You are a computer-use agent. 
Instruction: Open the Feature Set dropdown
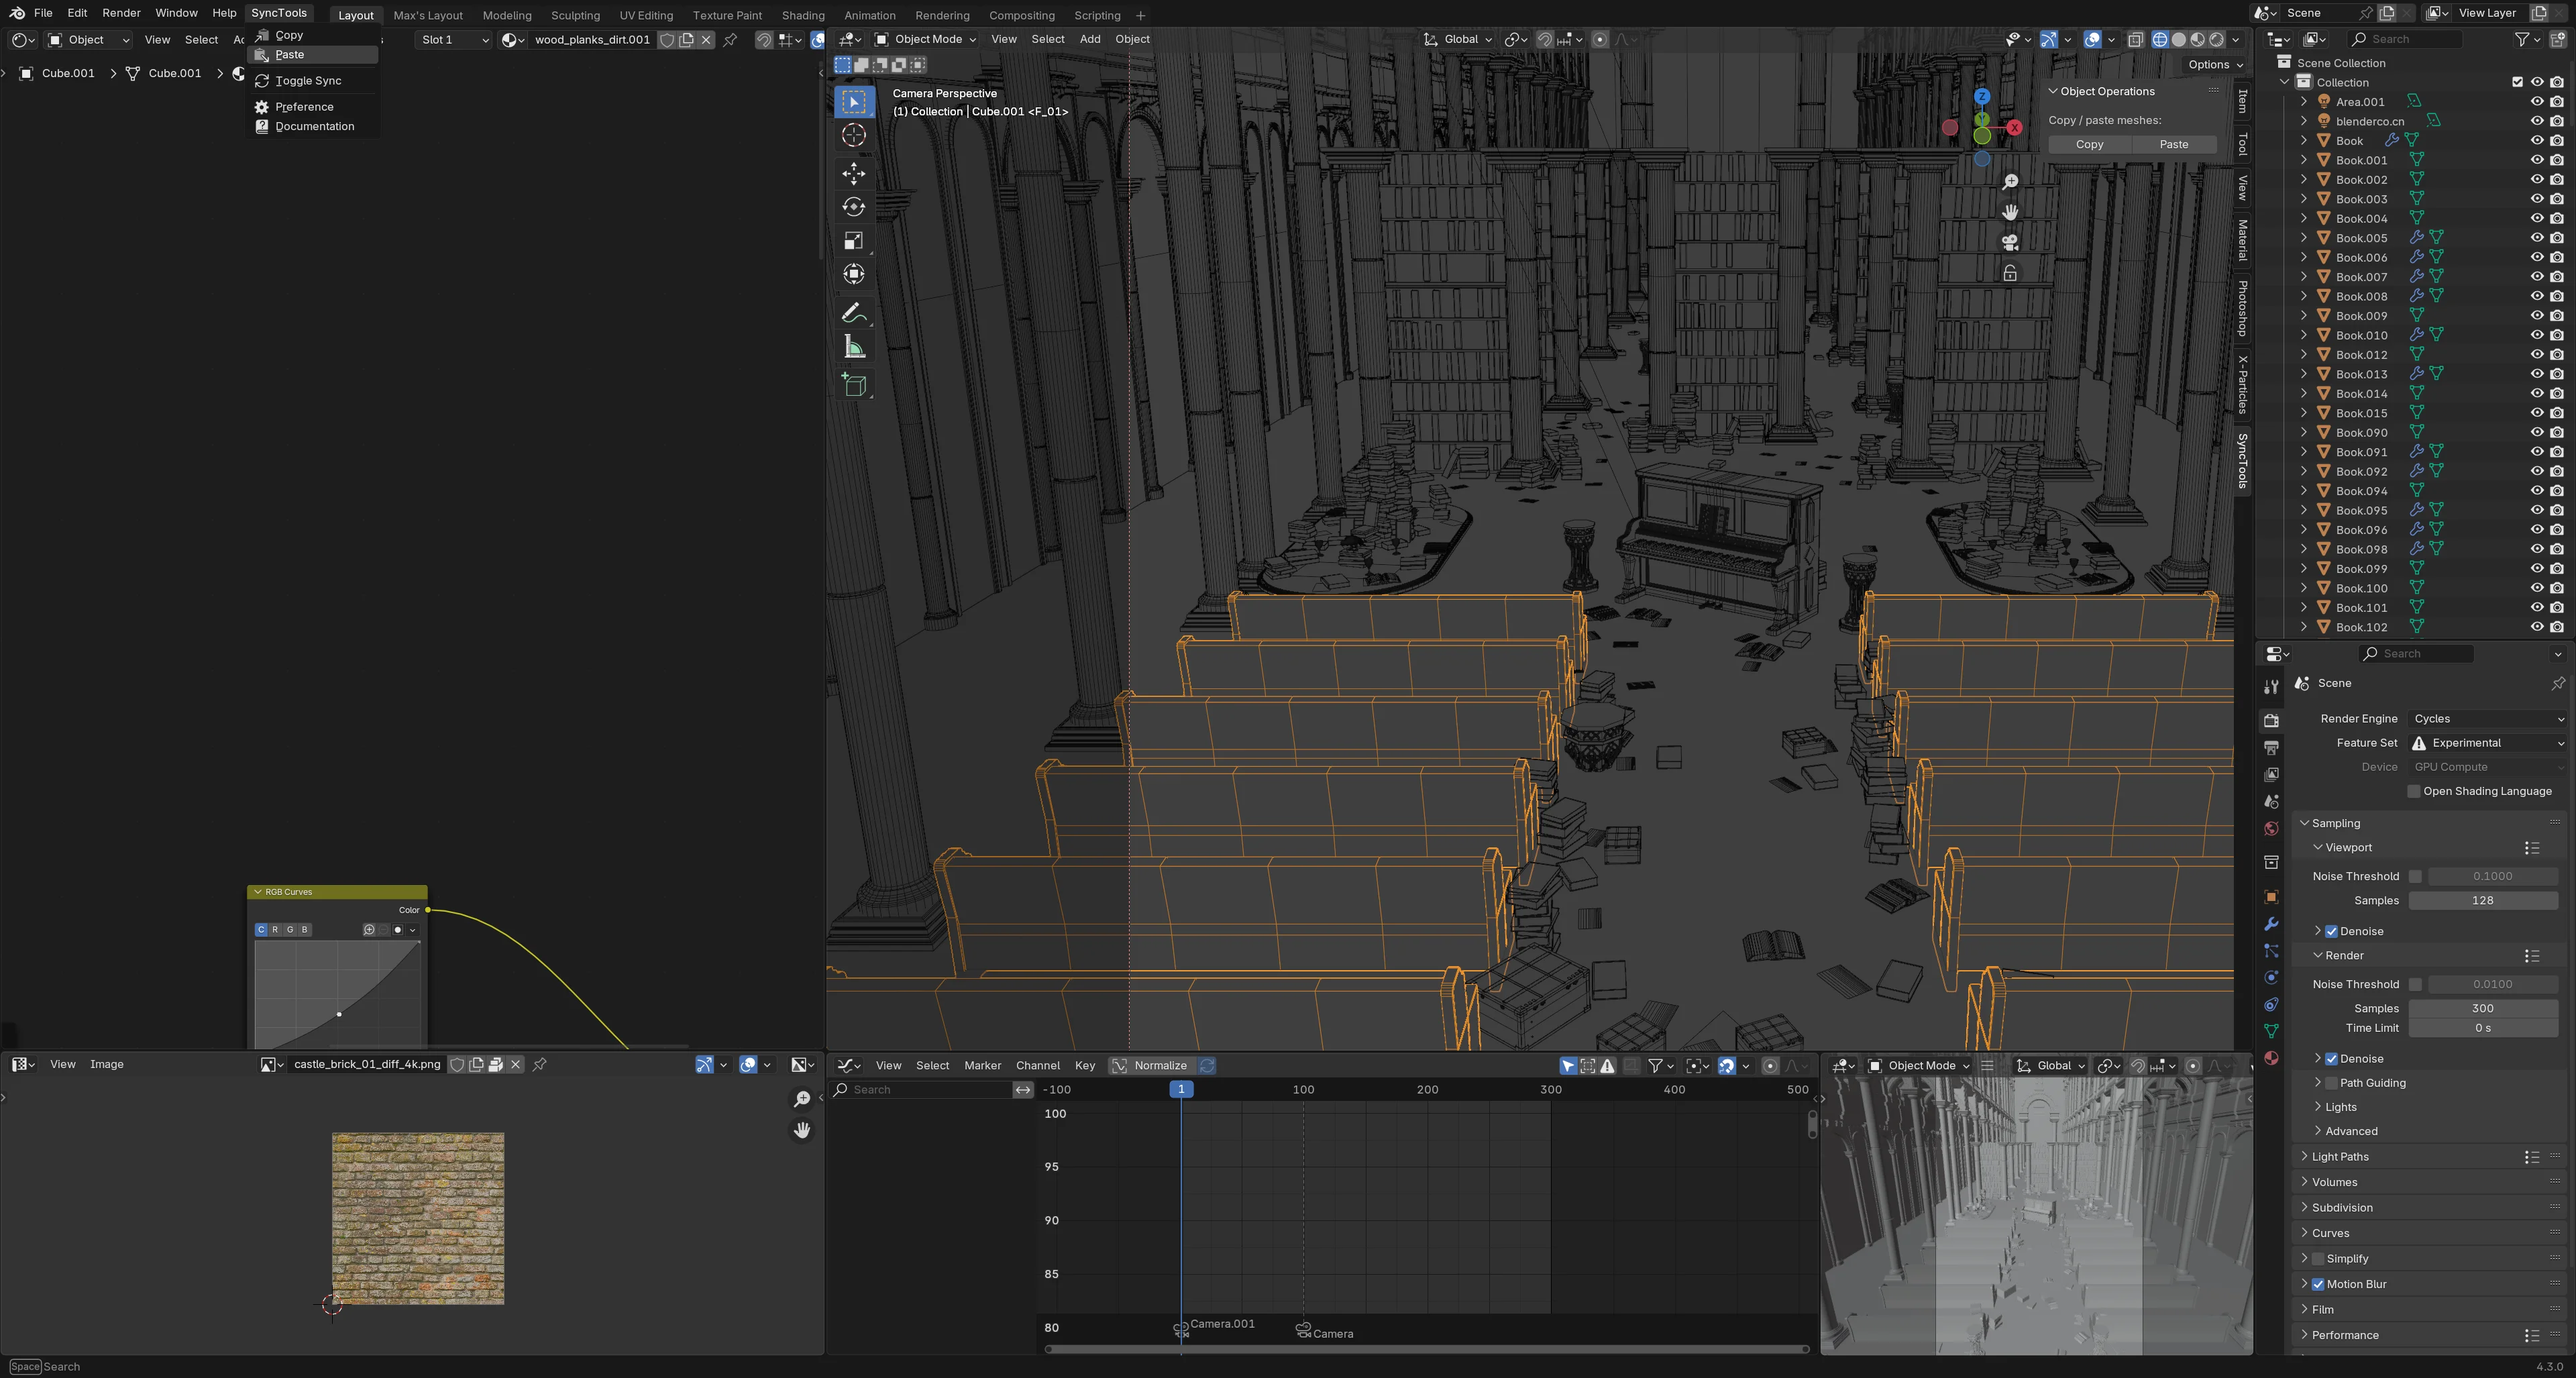(x=2486, y=743)
